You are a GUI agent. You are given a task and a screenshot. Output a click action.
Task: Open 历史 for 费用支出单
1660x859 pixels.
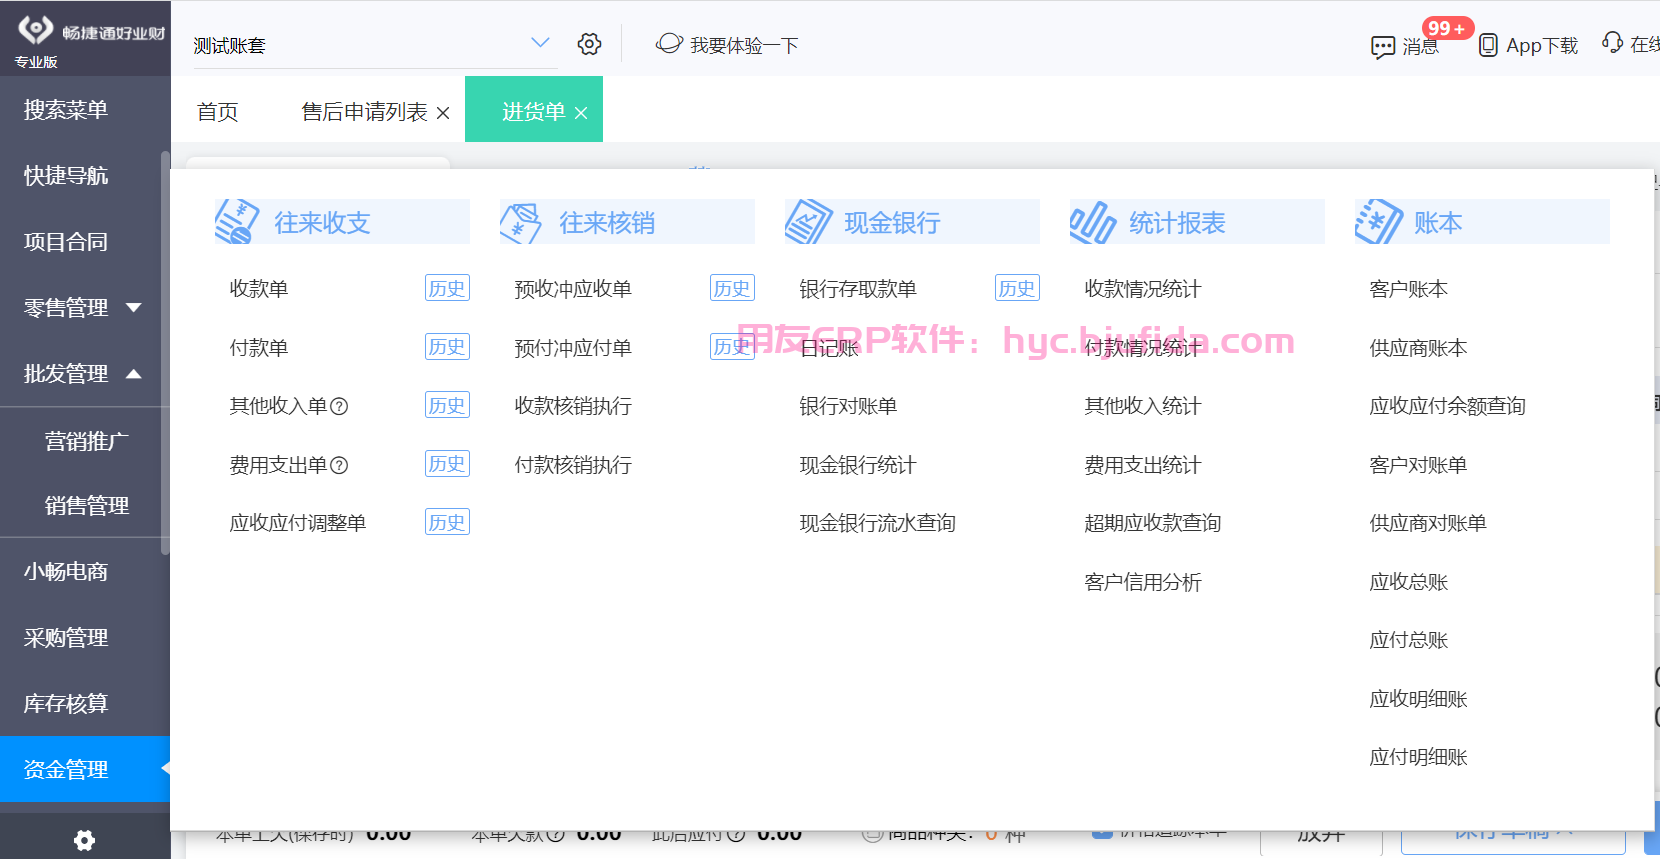pos(447,463)
